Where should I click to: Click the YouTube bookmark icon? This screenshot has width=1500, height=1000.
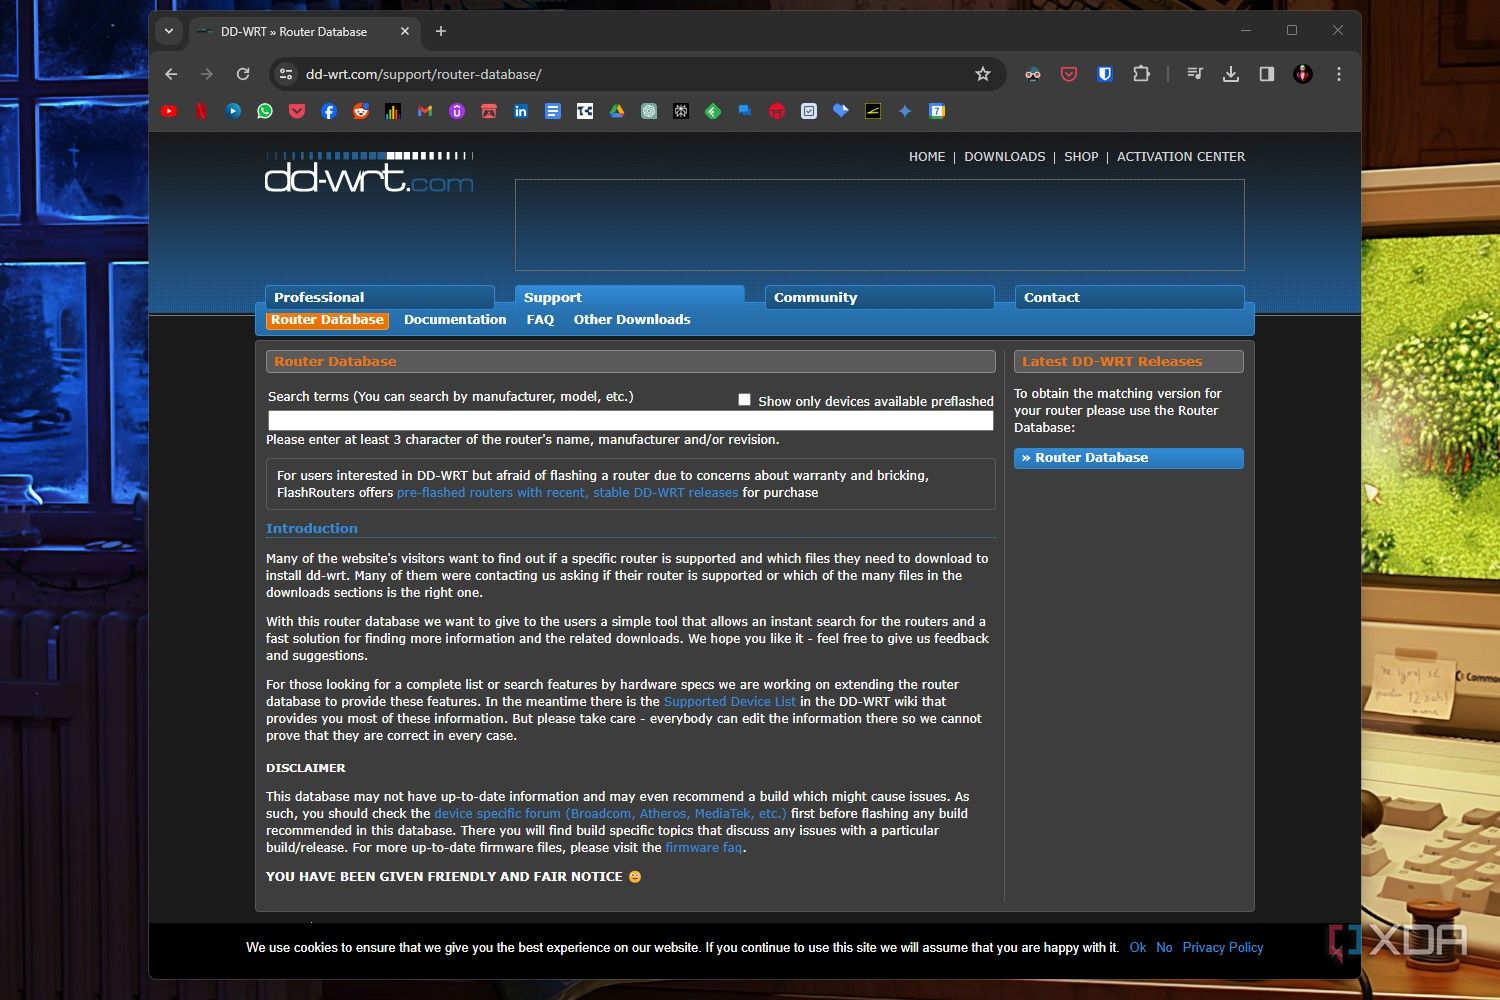169,111
